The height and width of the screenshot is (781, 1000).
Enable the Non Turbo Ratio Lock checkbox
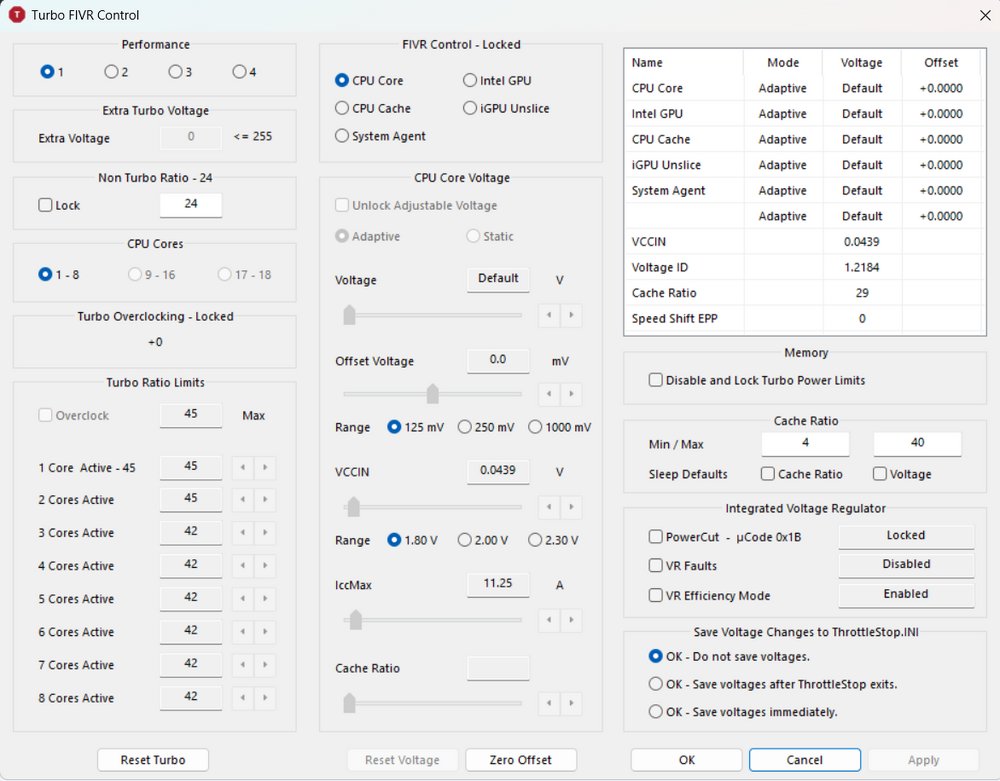click(45, 206)
